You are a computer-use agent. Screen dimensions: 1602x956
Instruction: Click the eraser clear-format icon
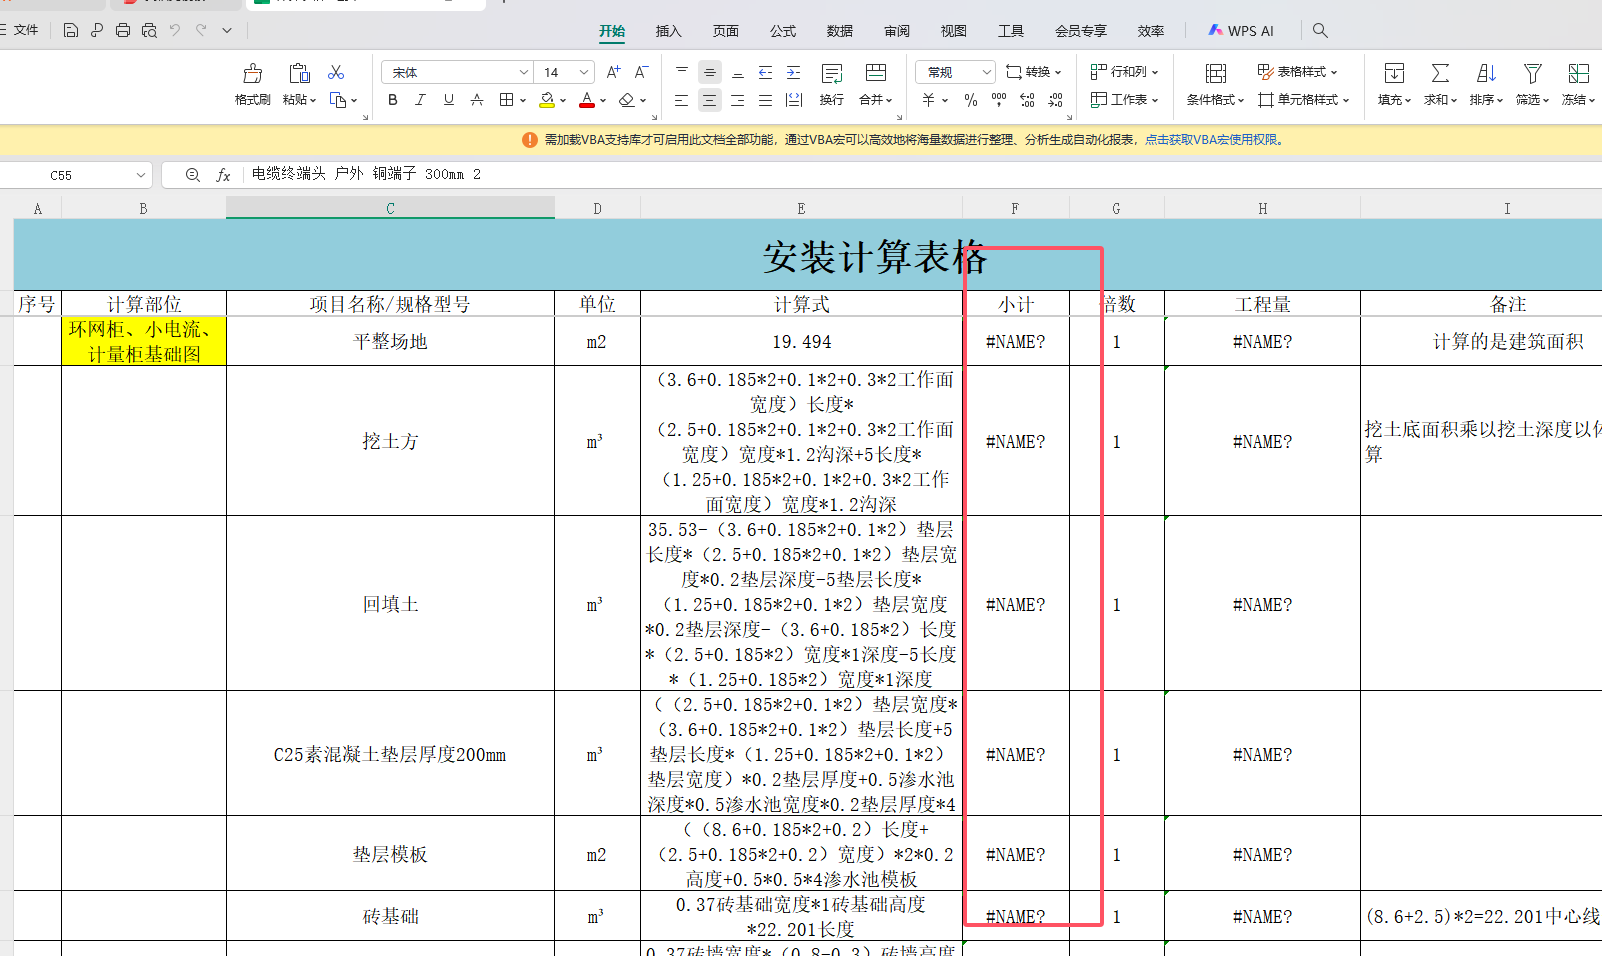point(627,100)
